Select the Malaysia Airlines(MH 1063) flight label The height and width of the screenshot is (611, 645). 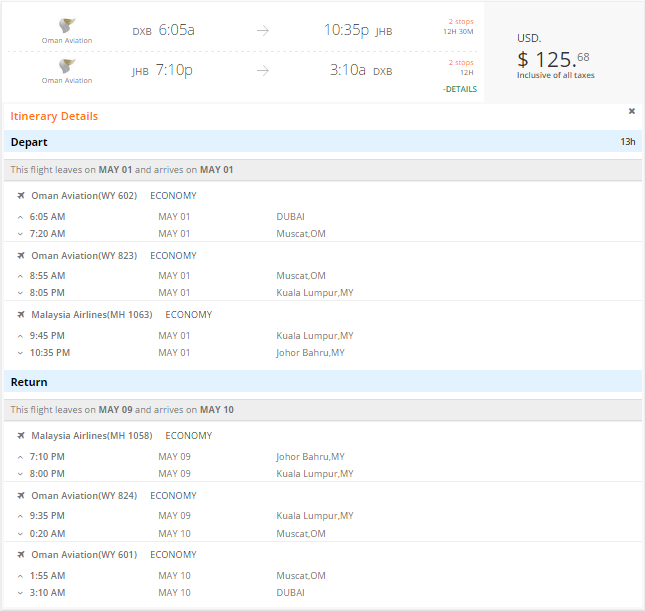[92, 315]
